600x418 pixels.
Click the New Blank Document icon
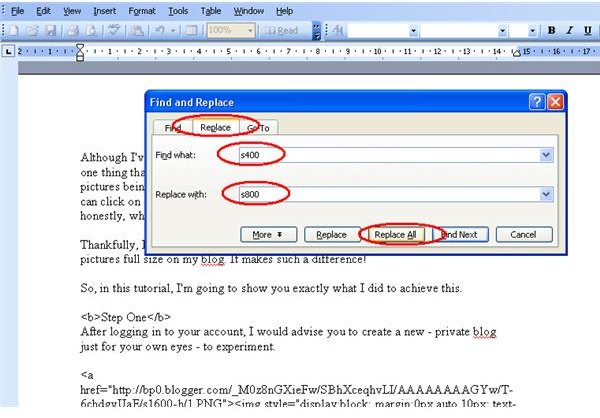pos(13,30)
